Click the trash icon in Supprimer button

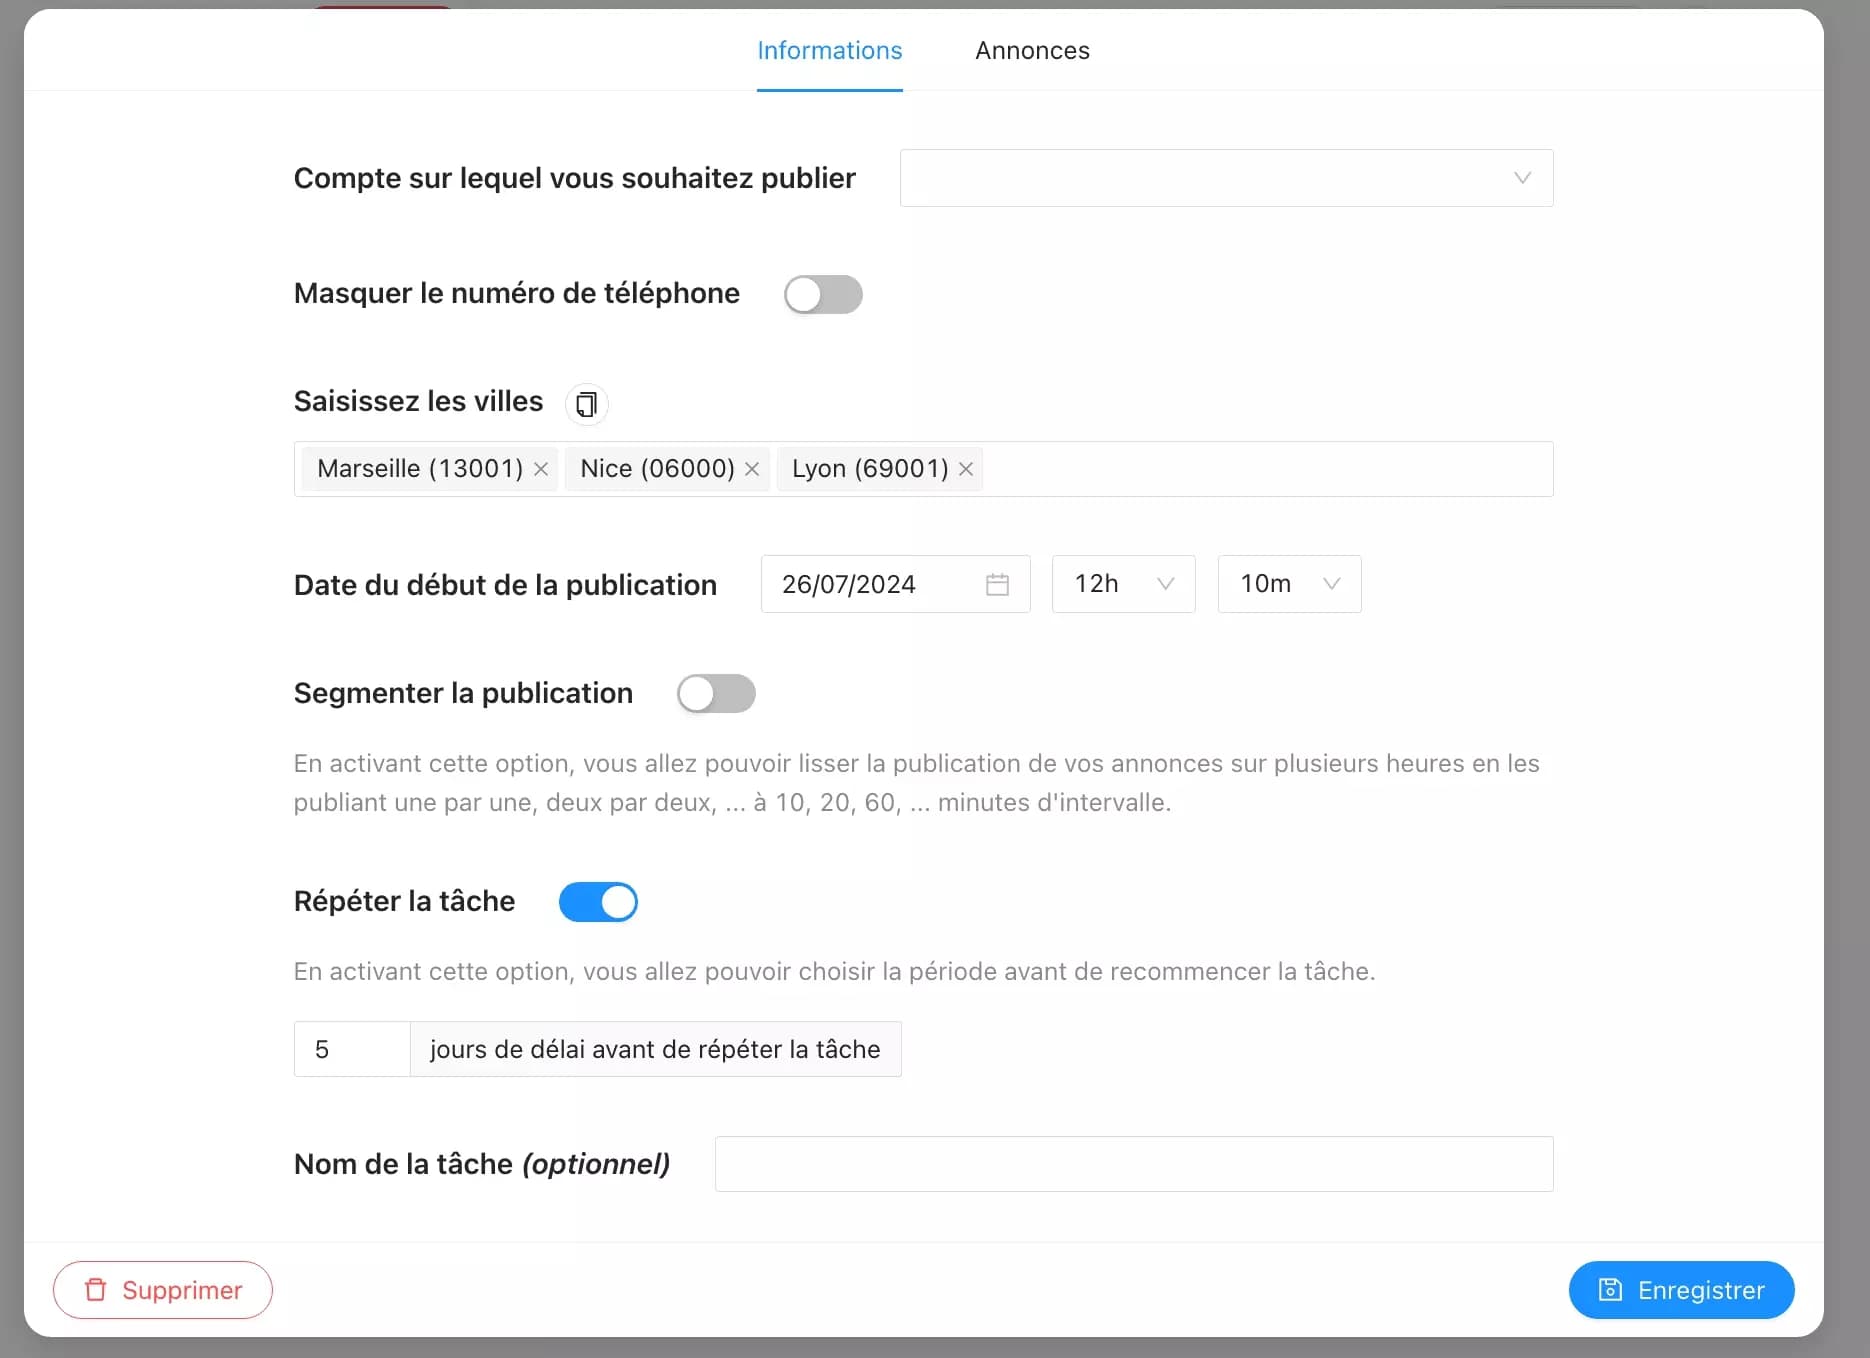(x=97, y=1290)
